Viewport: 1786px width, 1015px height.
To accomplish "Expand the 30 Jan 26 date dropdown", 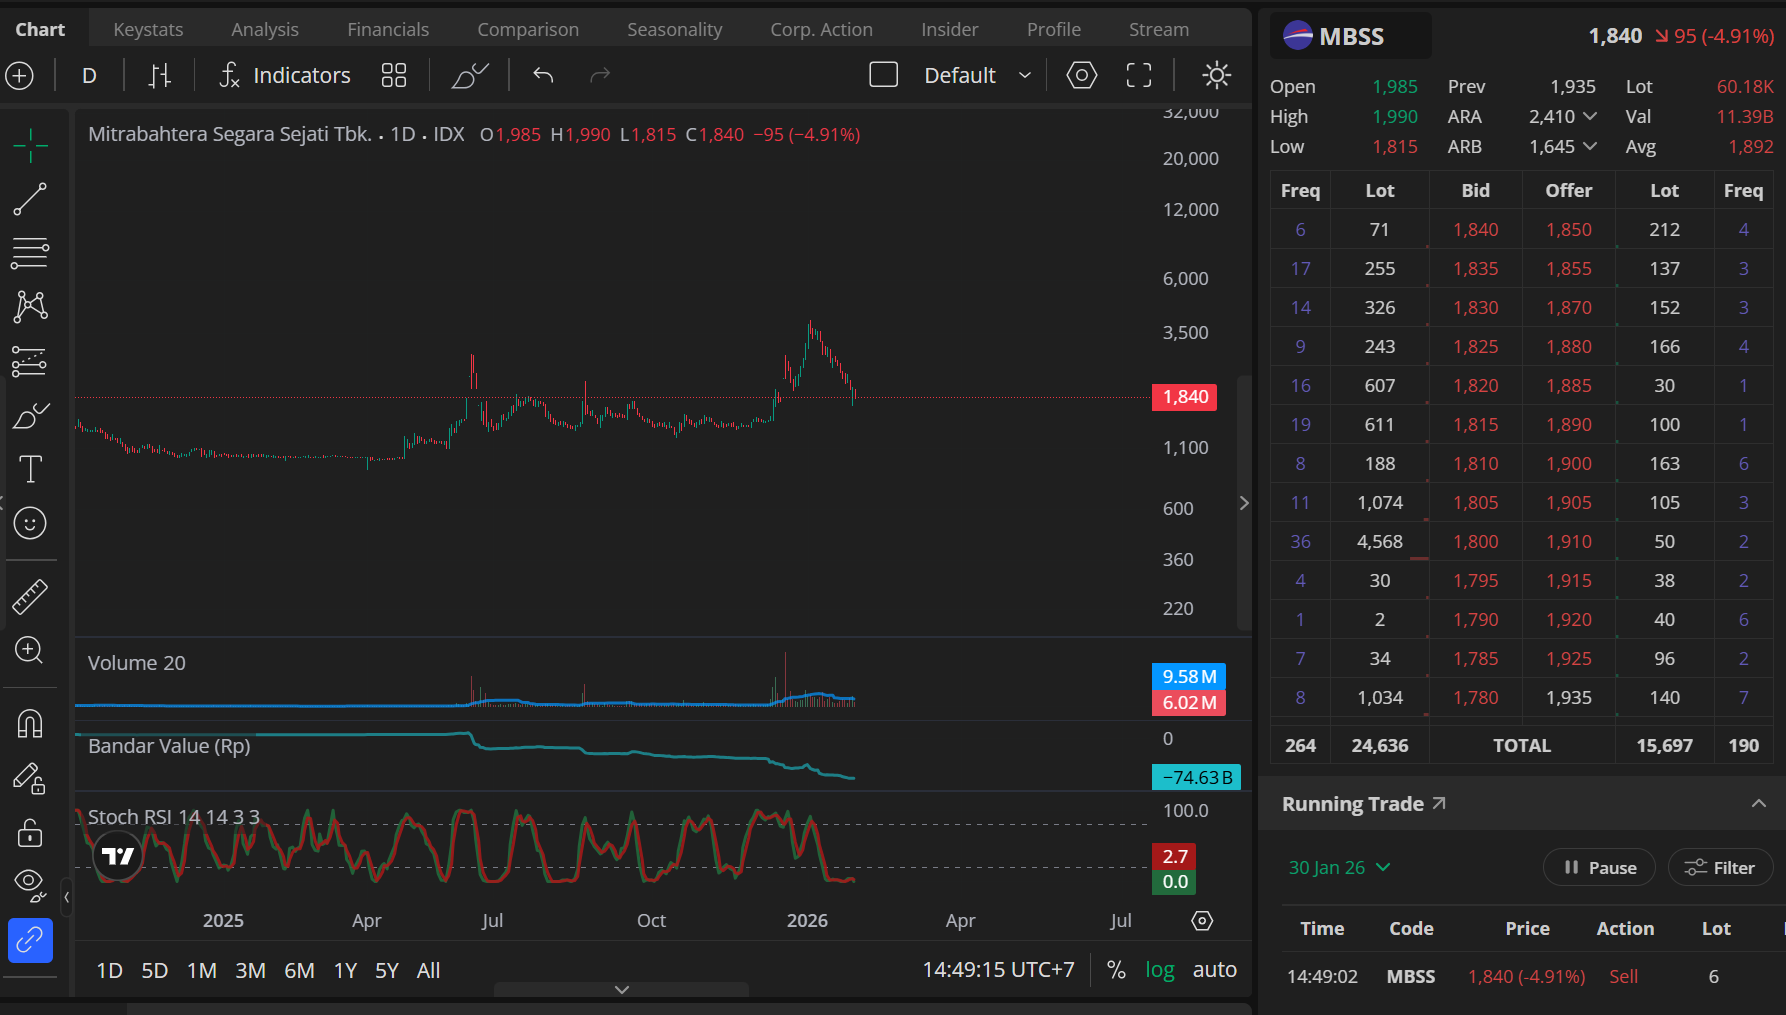I will point(1339,867).
